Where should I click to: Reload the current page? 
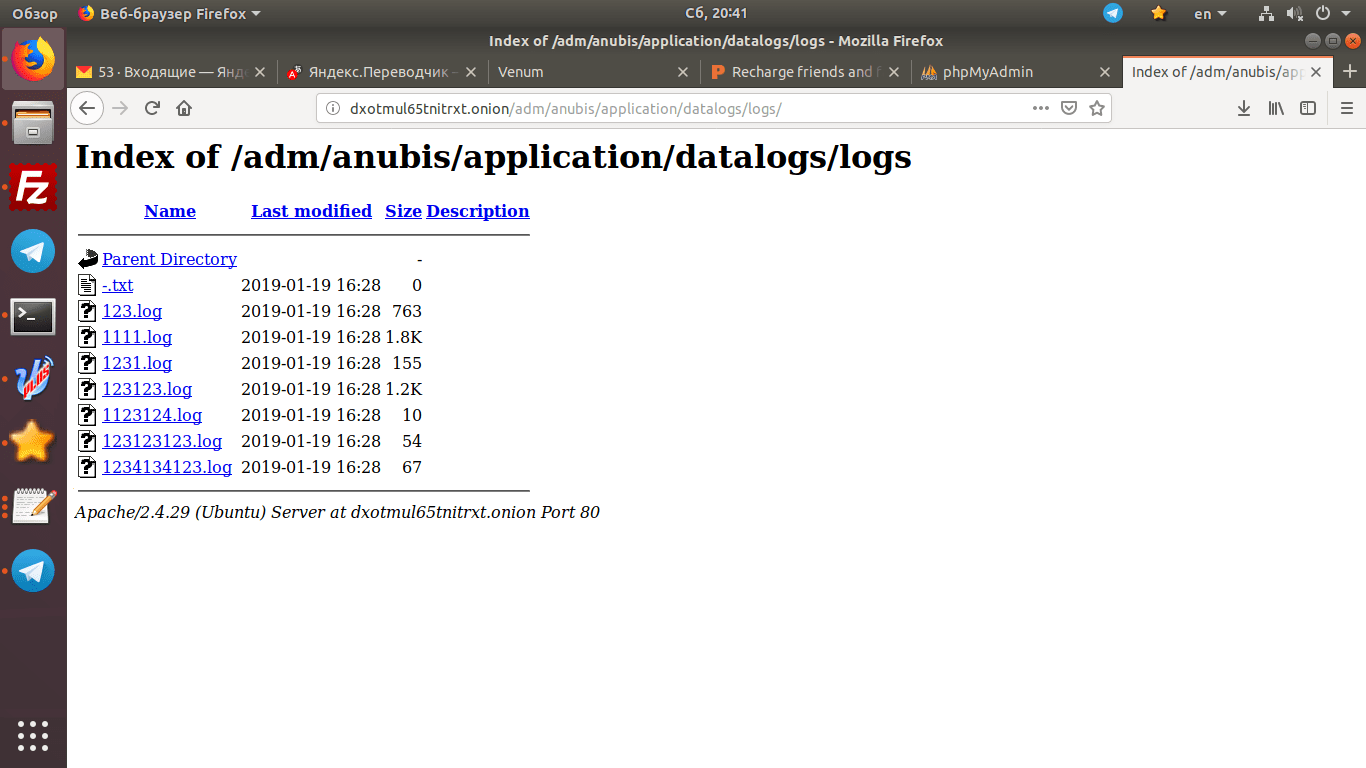coord(152,108)
